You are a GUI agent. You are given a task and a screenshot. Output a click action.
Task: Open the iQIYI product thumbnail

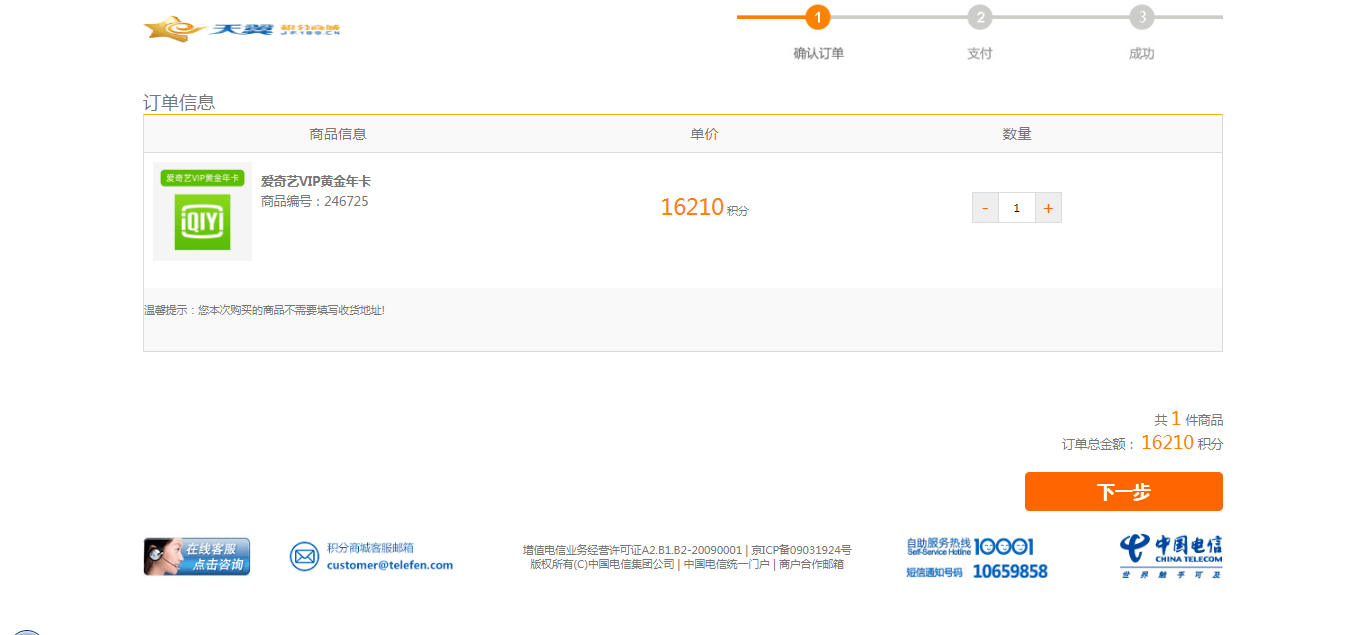point(202,211)
